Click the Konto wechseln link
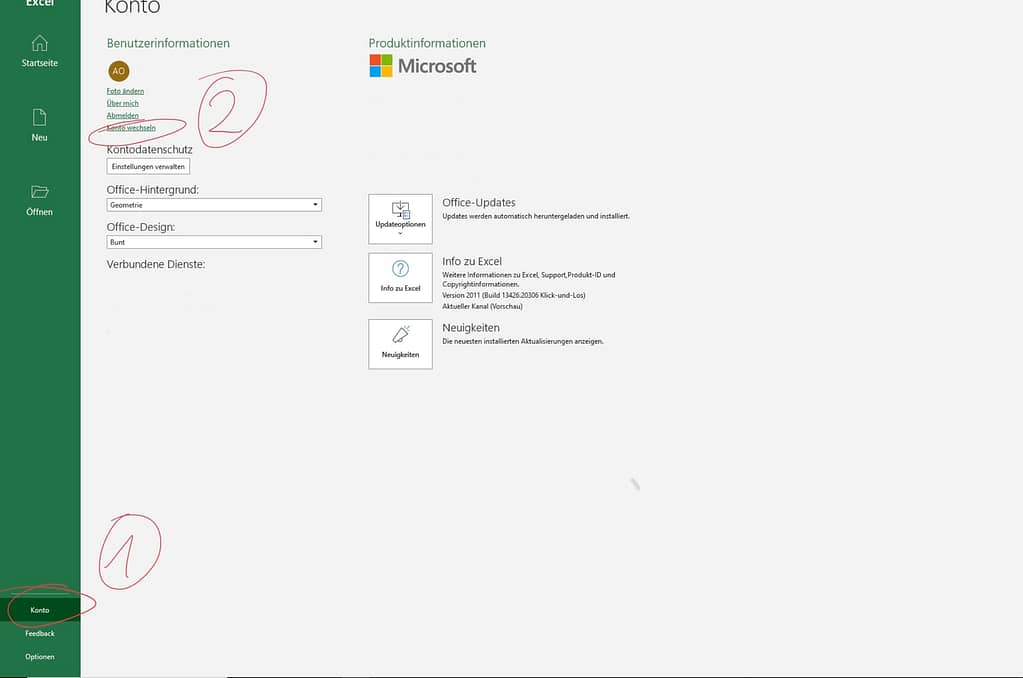Image resolution: width=1023 pixels, height=678 pixels. click(131, 128)
